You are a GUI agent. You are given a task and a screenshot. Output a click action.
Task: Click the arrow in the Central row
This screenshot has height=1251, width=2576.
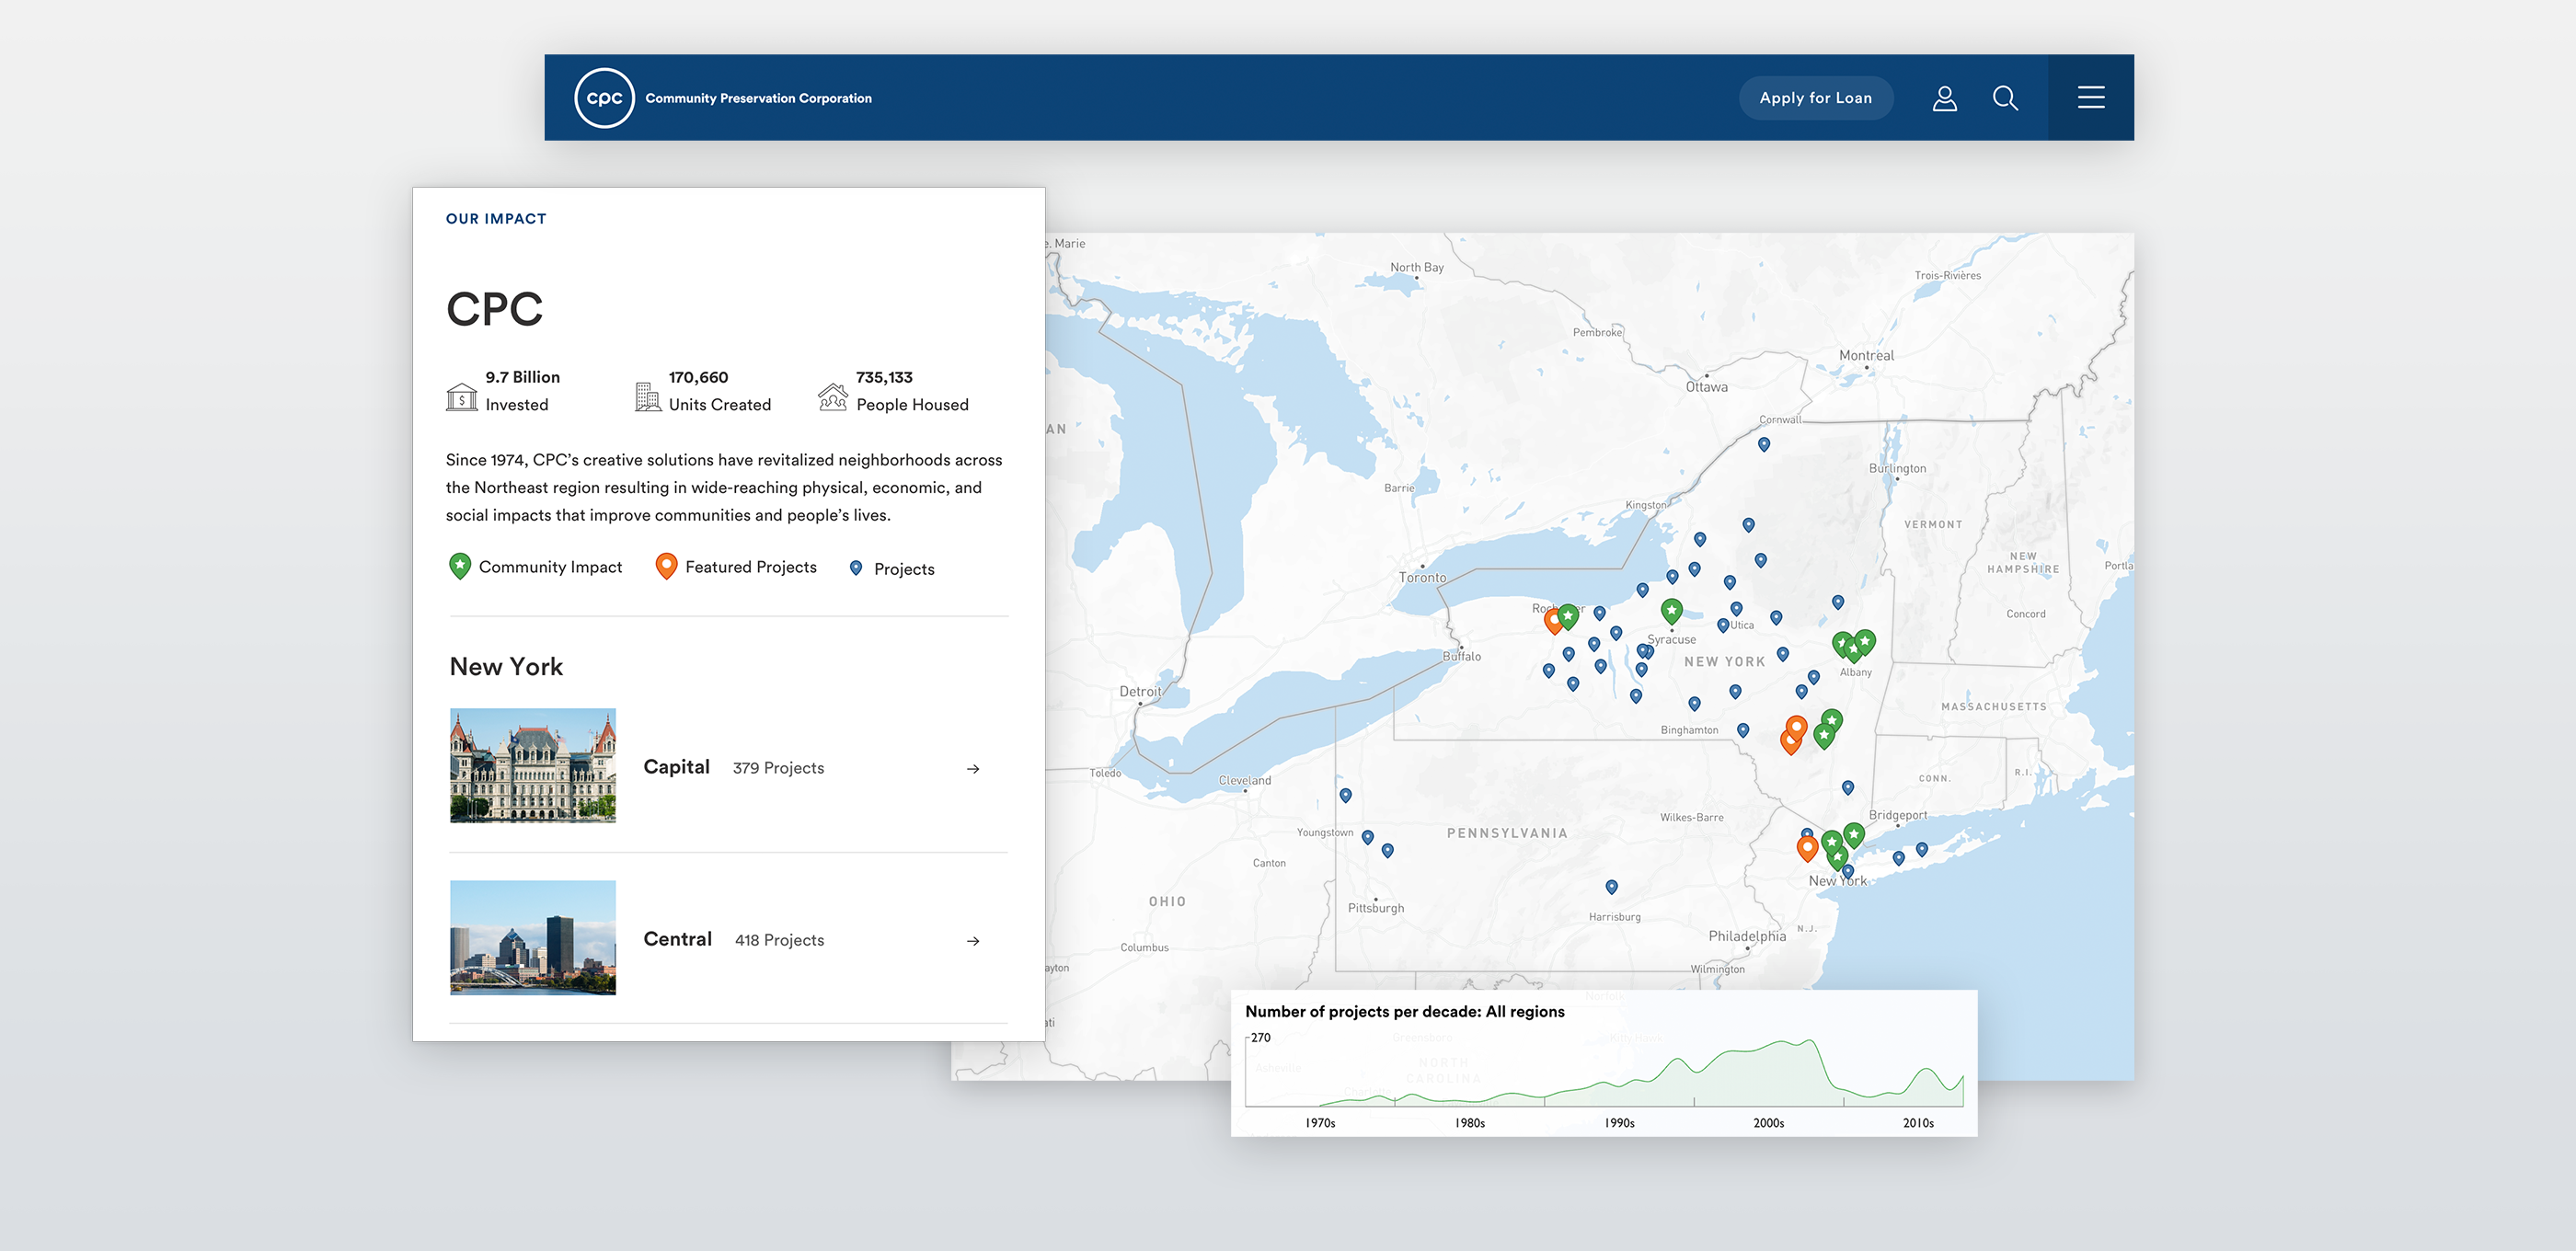pos(973,941)
